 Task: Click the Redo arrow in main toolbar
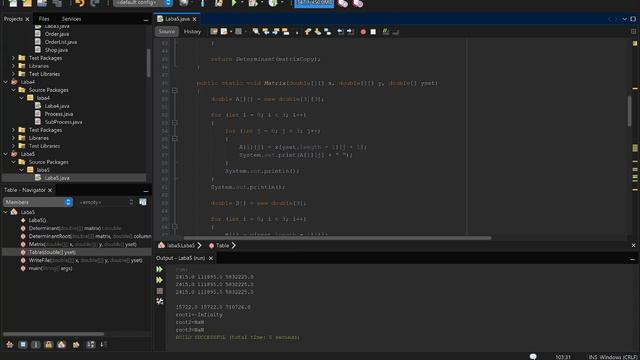(x=95, y=3)
